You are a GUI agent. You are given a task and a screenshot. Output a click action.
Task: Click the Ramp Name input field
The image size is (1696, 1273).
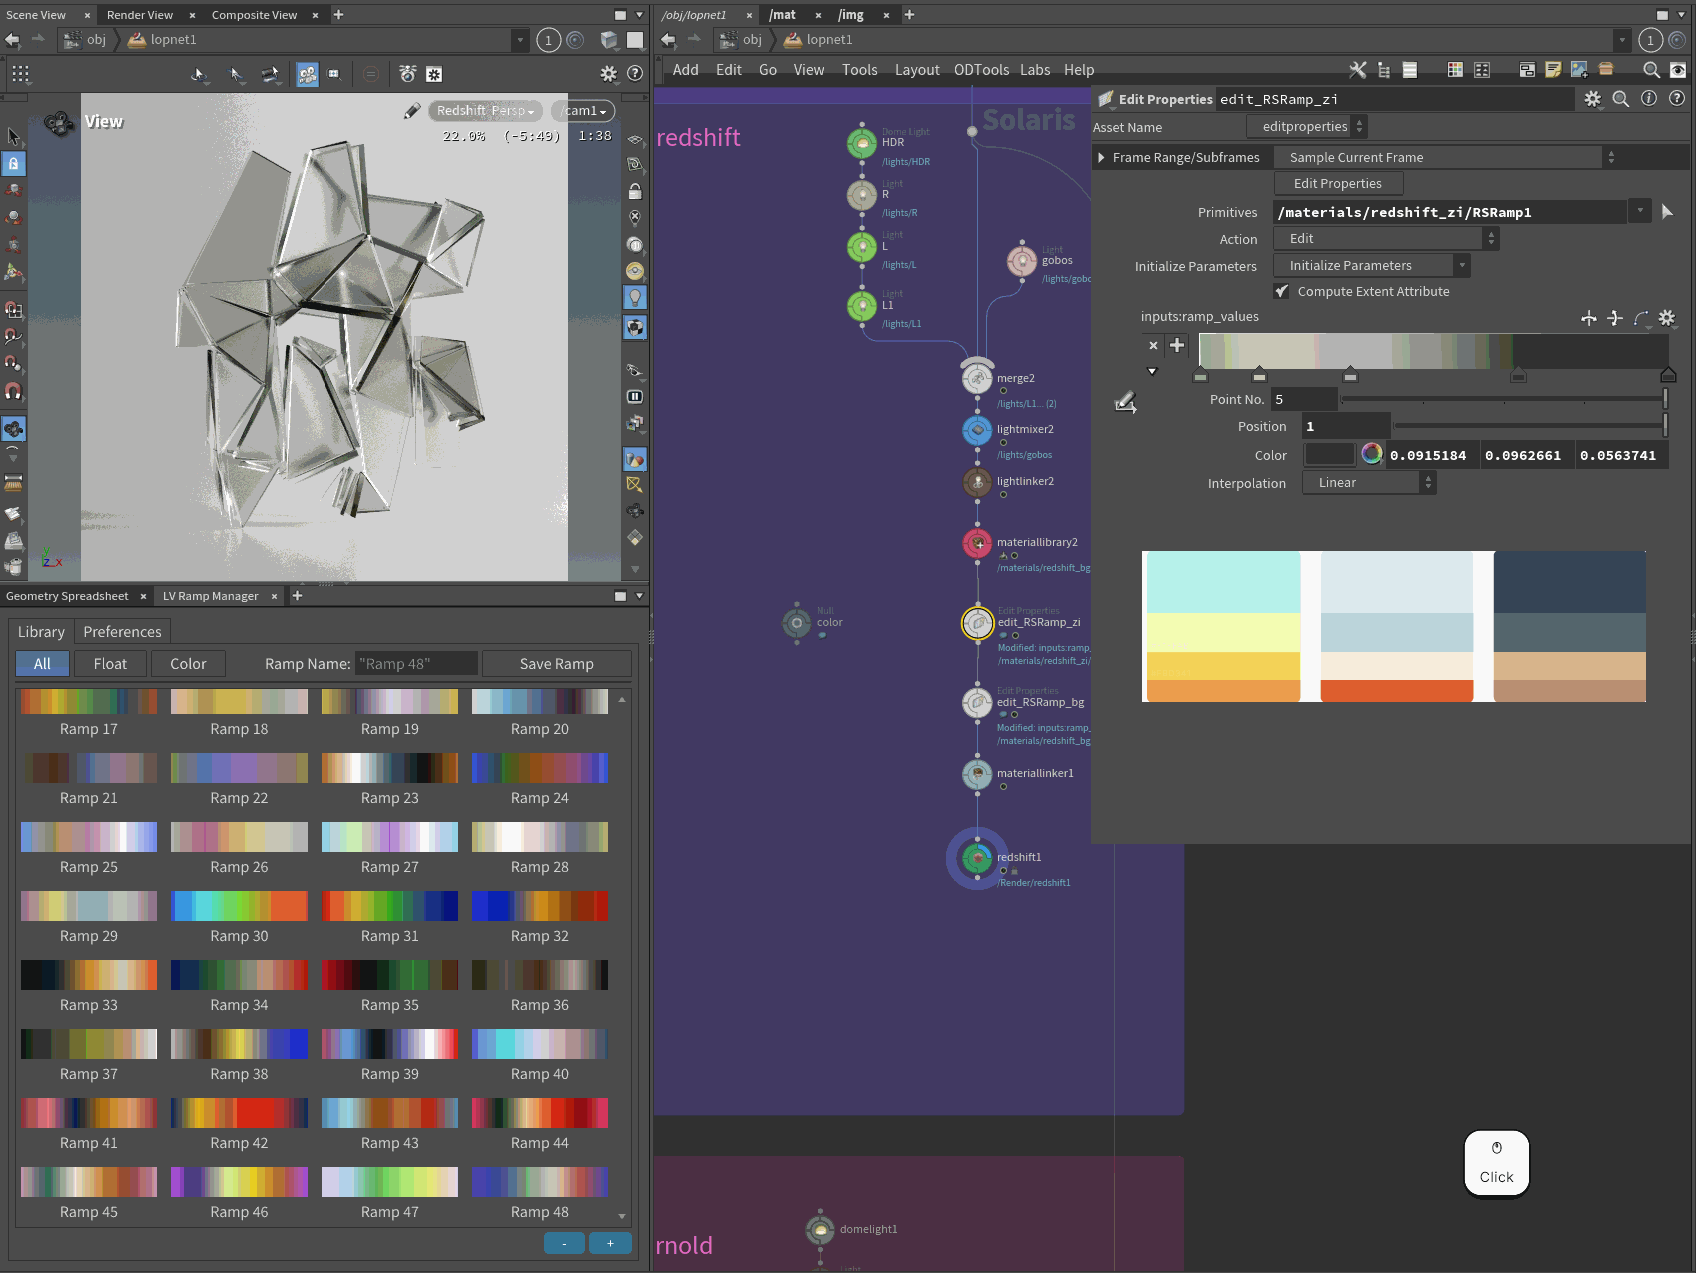(416, 663)
